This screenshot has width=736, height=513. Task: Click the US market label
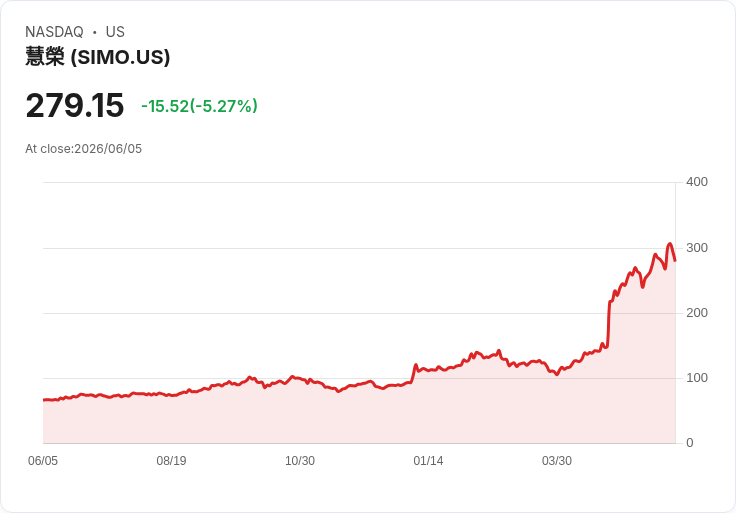(x=115, y=32)
